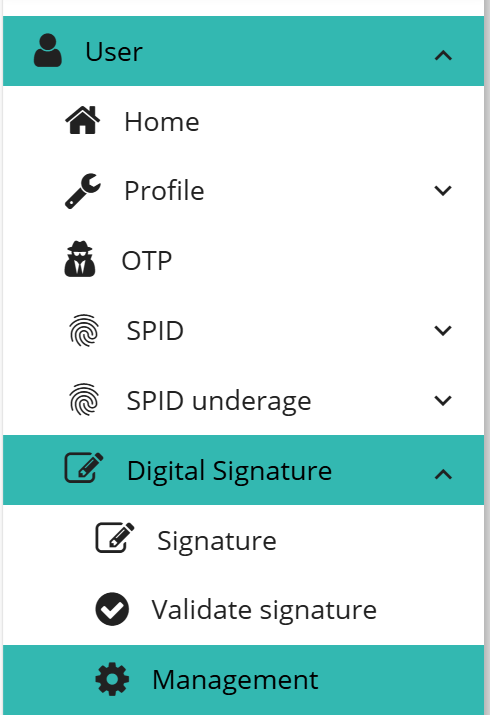Image resolution: width=490 pixels, height=715 pixels.
Task: Select the Profile wrench icon
Action: (83, 191)
